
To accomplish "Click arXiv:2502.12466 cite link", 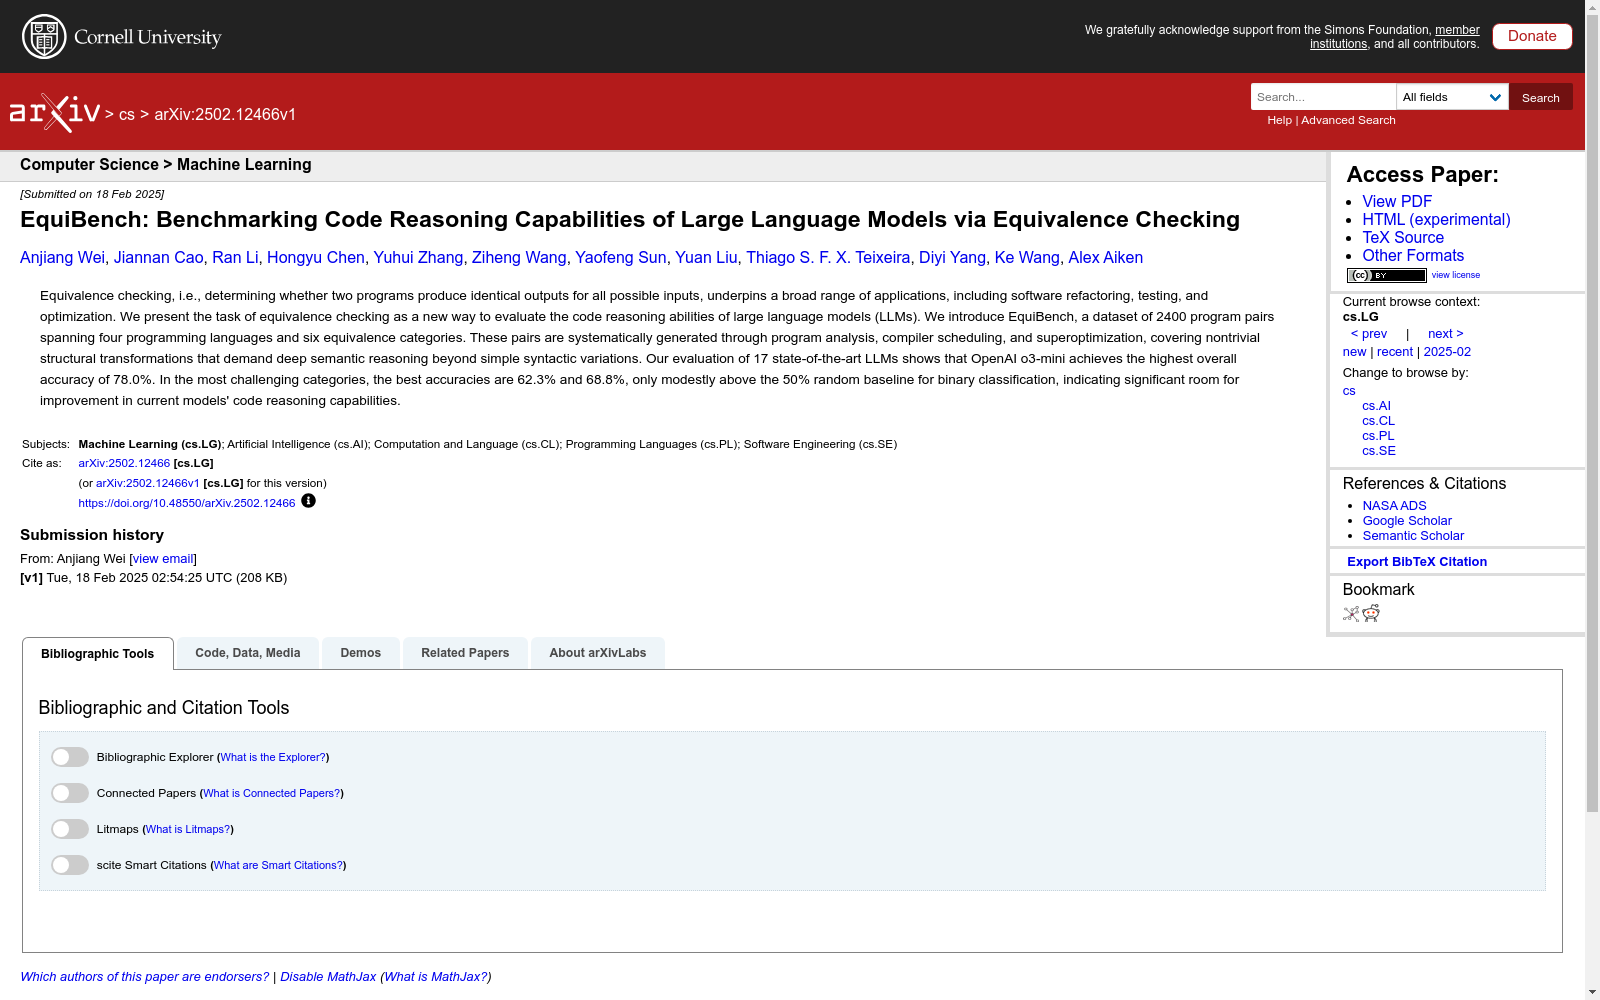I will (124, 463).
